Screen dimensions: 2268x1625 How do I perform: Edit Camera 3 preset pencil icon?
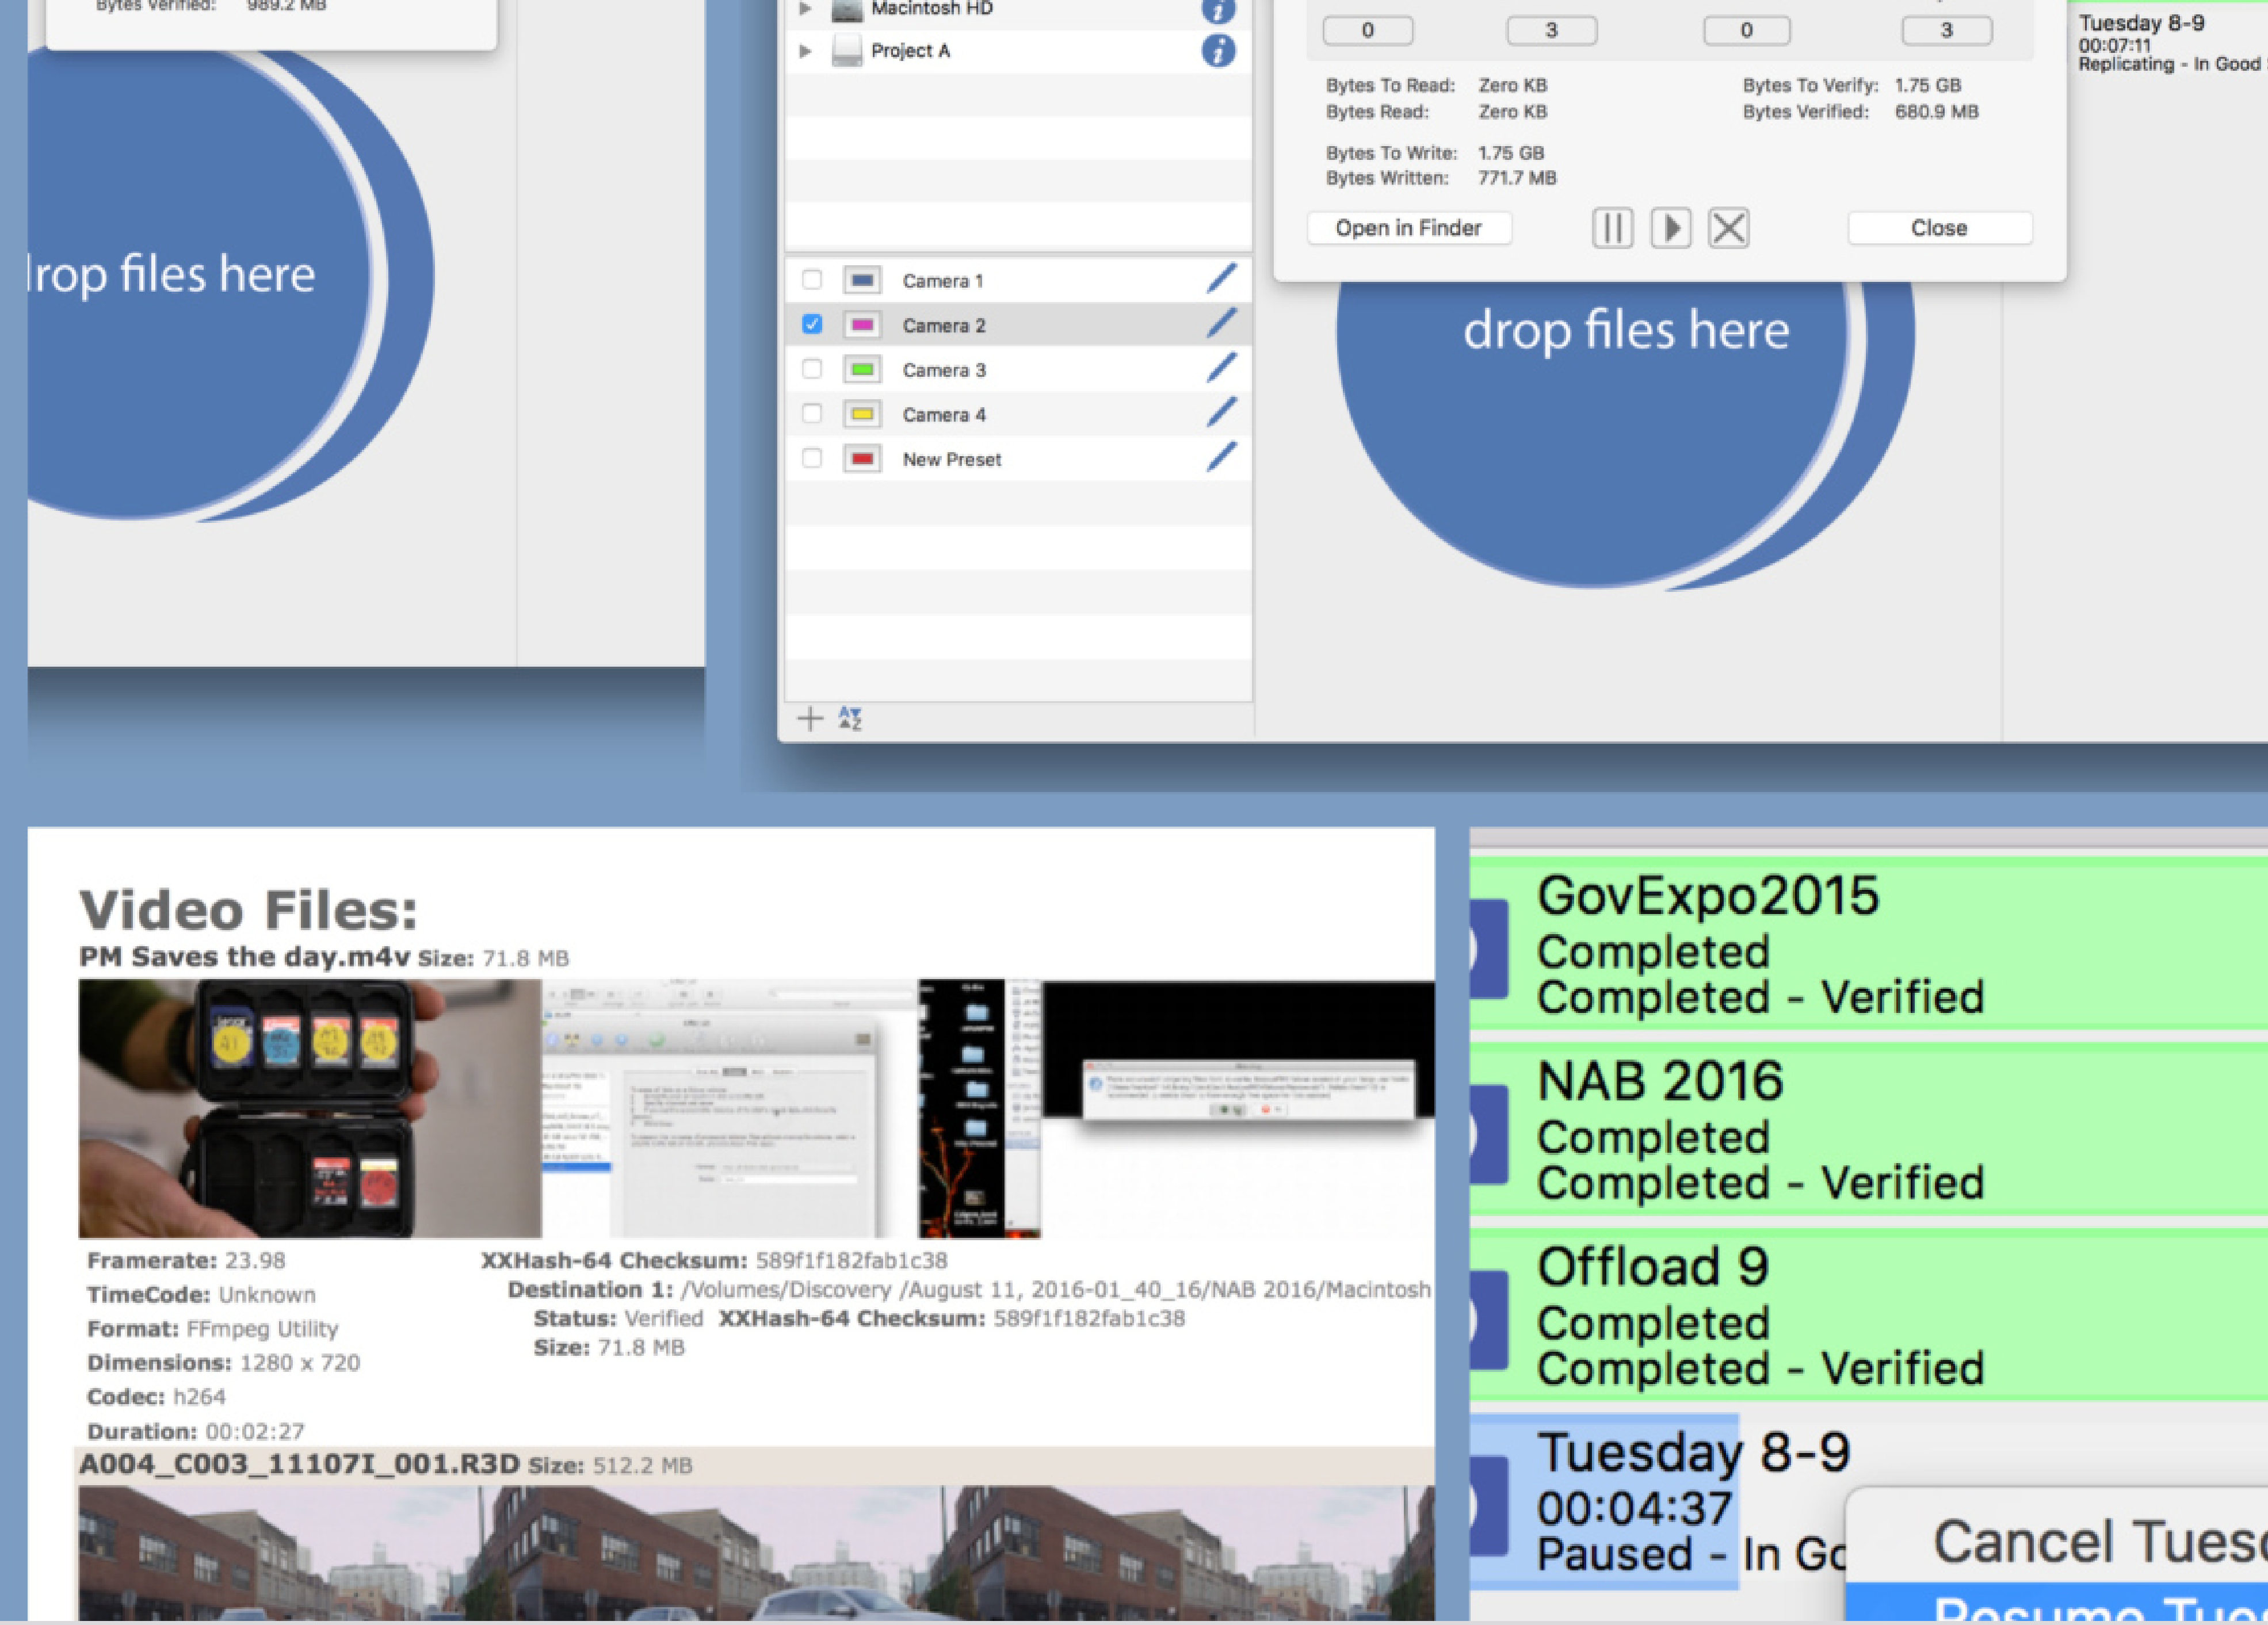pyautogui.click(x=1221, y=368)
